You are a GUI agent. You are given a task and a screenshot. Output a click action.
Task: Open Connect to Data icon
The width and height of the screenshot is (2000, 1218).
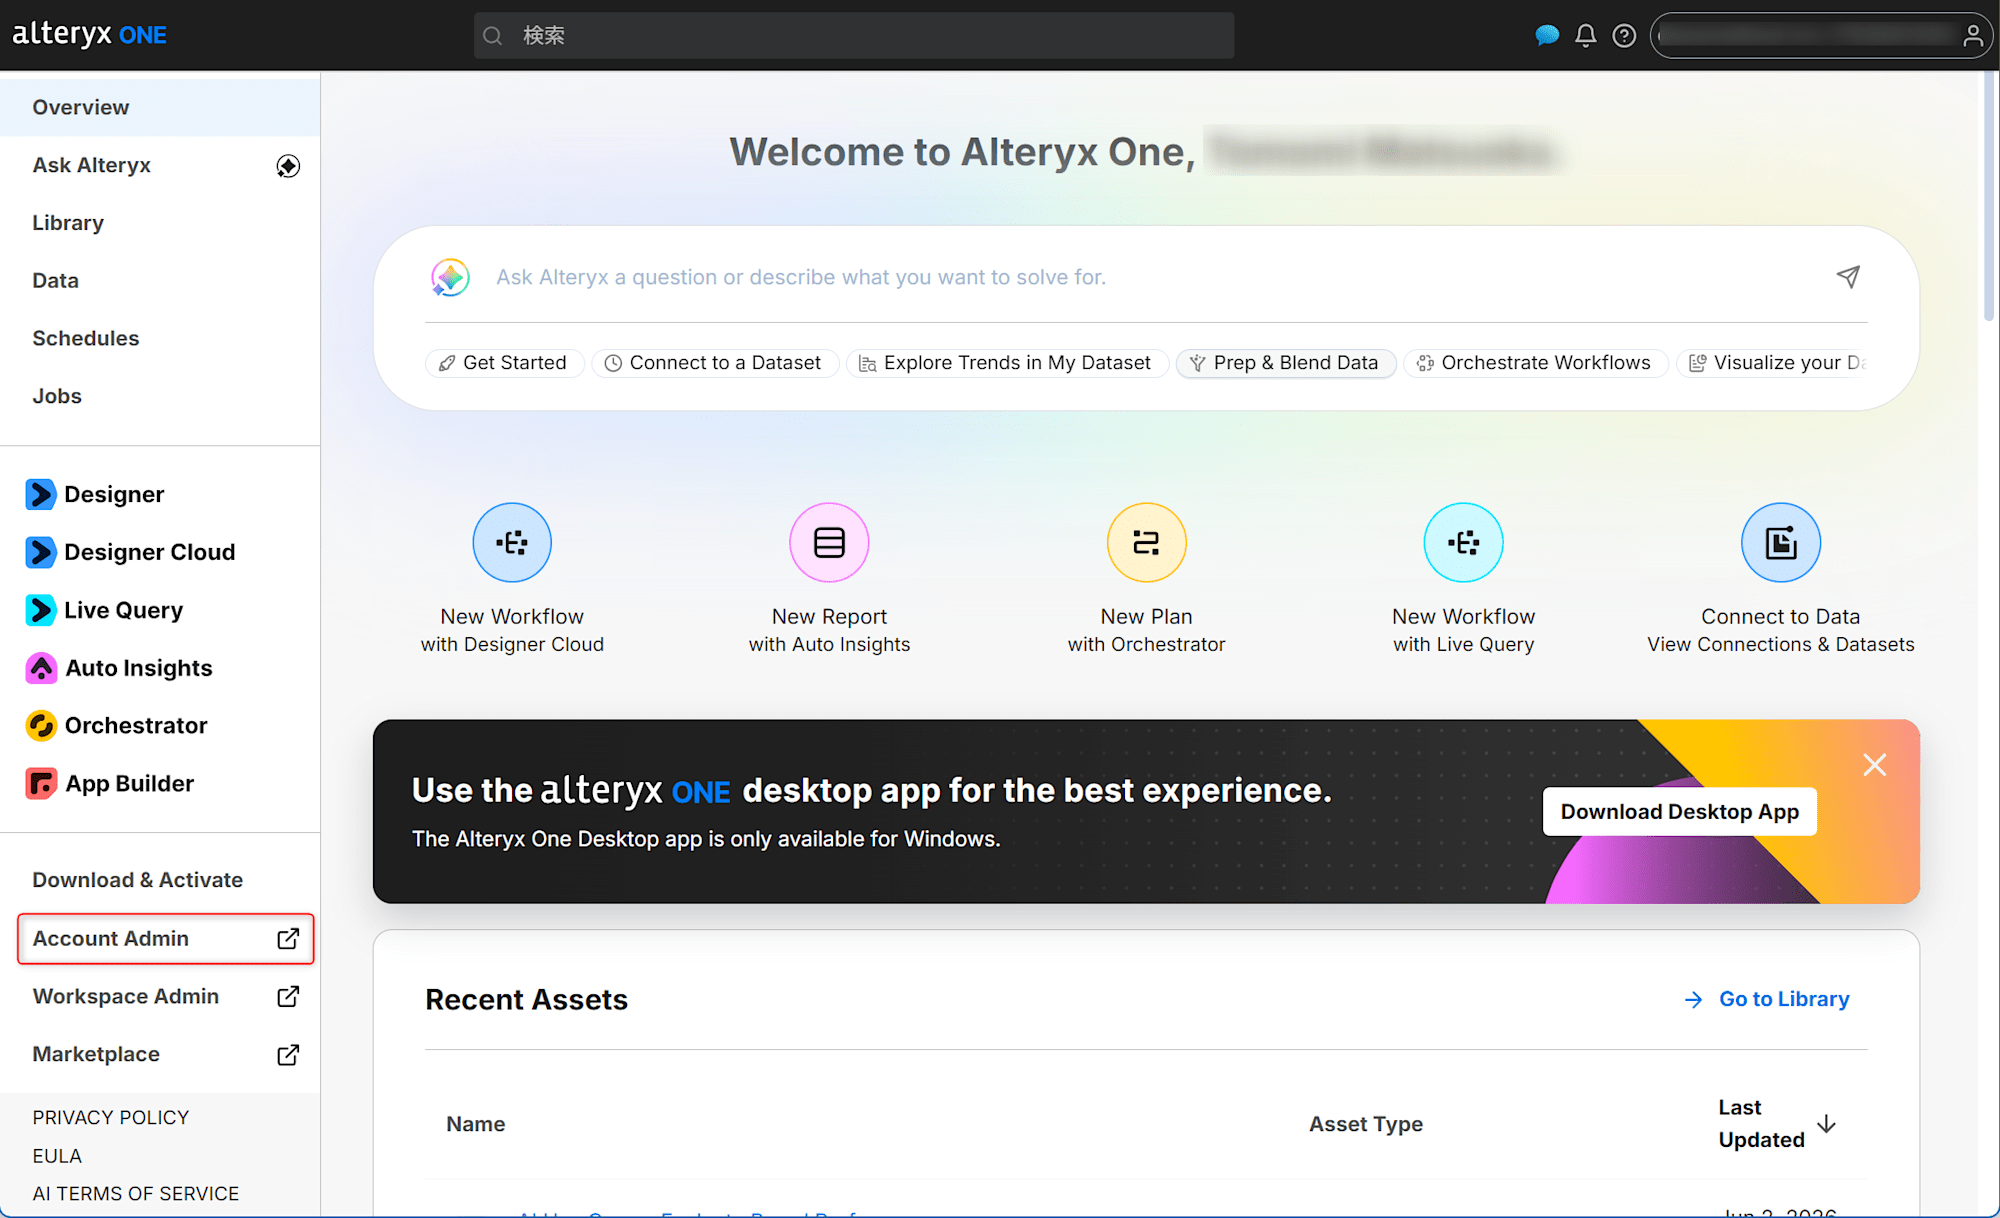(x=1781, y=542)
